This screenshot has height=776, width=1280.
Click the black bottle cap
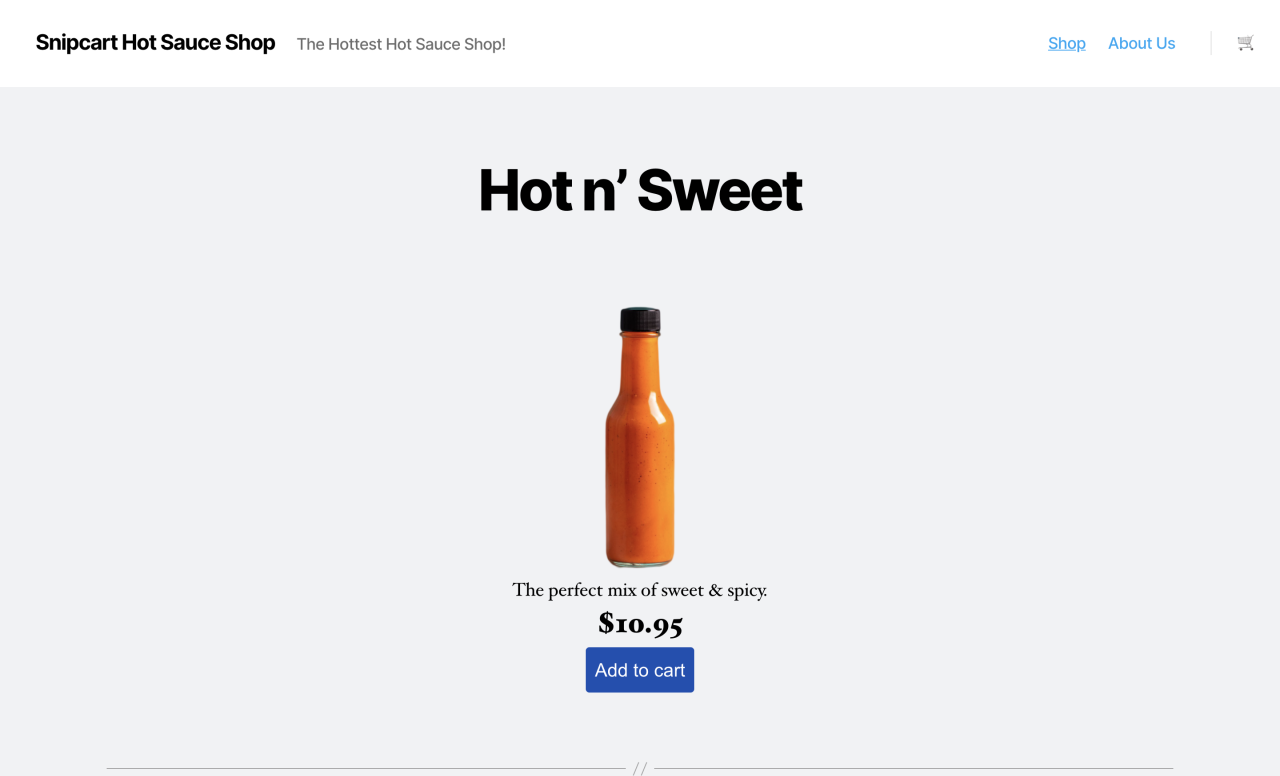[640, 320]
